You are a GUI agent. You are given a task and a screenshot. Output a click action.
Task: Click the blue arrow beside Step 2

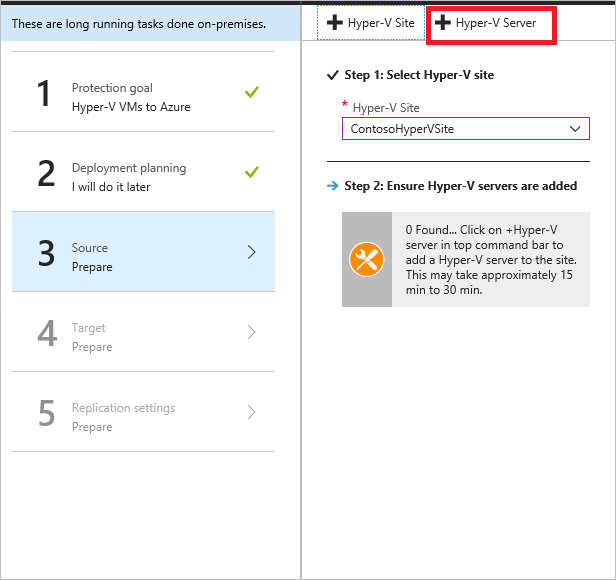[x=333, y=186]
